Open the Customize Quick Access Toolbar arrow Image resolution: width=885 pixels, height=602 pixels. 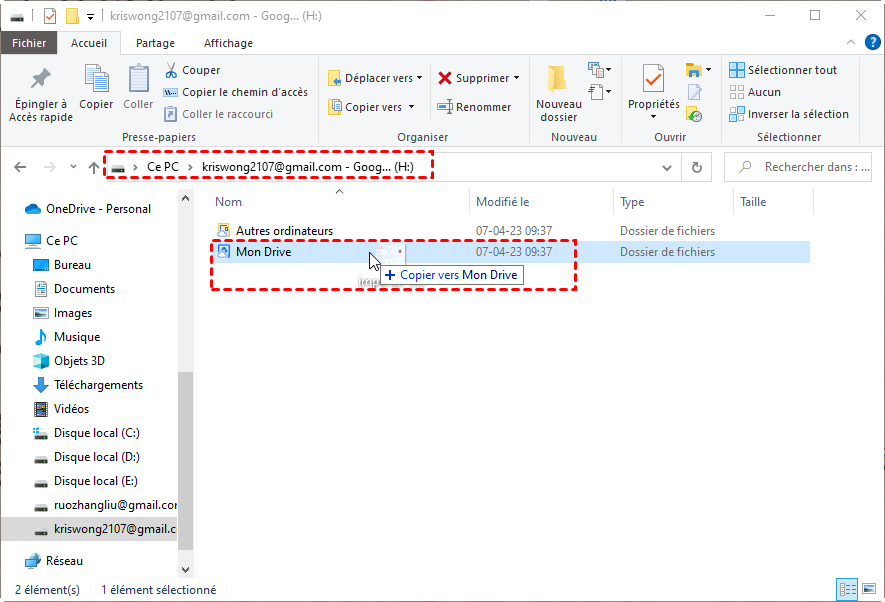point(90,17)
